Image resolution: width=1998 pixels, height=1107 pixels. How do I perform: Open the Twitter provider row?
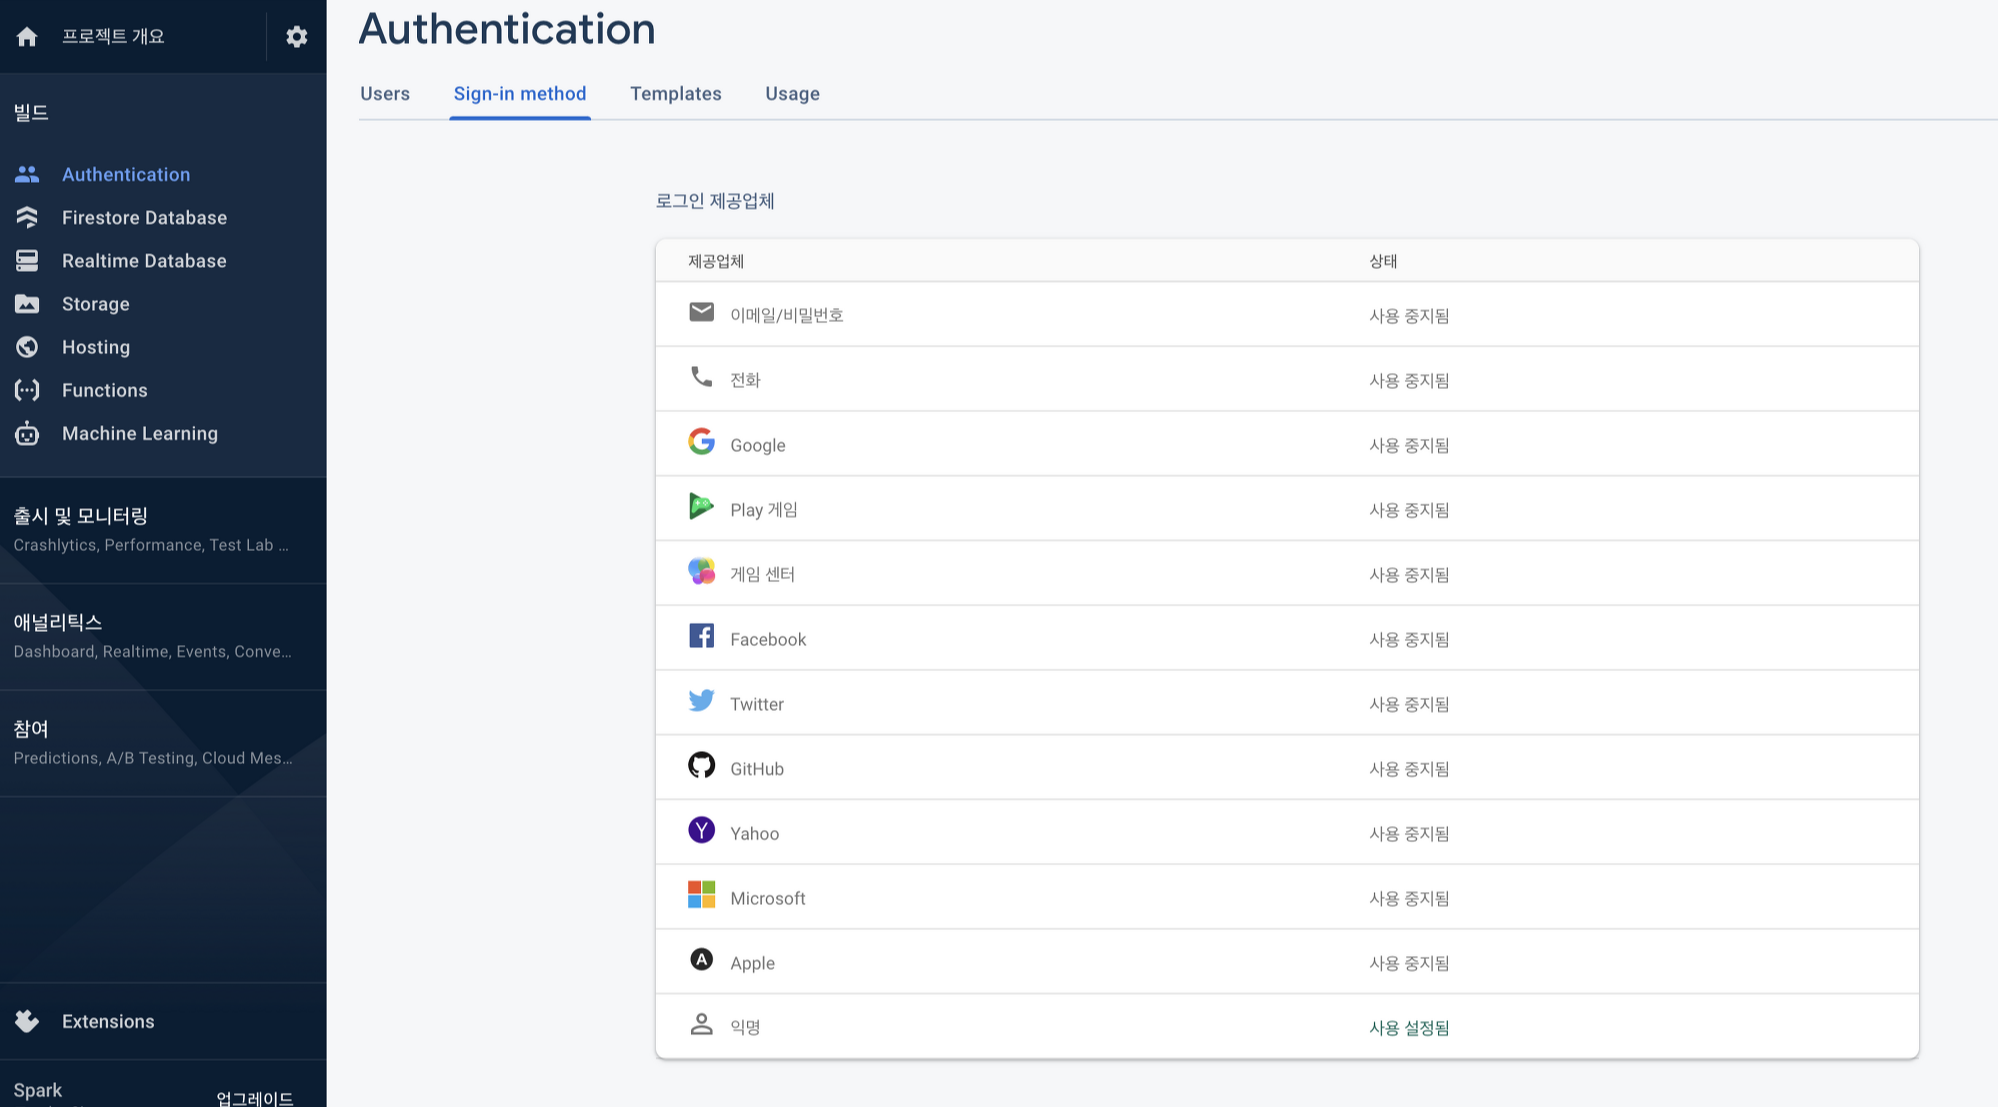(1287, 703)
